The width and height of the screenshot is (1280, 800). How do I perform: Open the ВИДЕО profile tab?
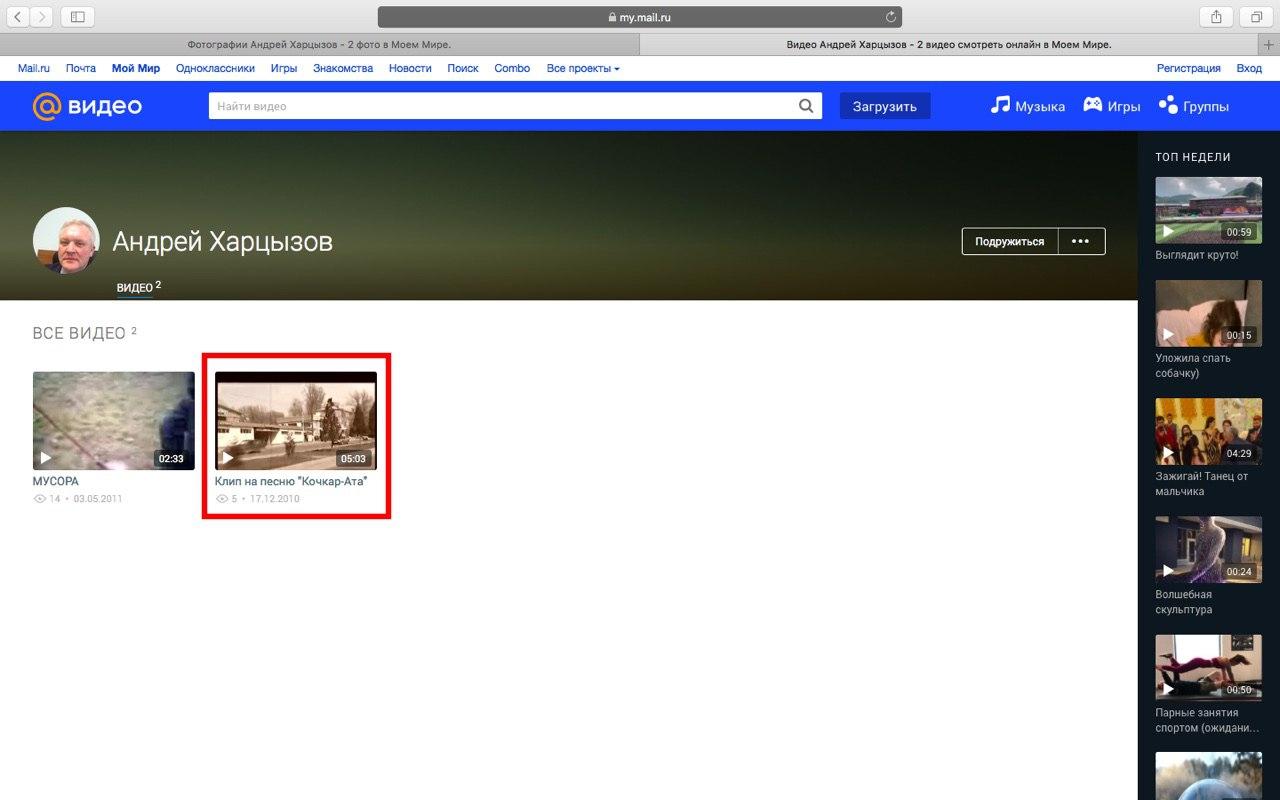tap(138, 288)
